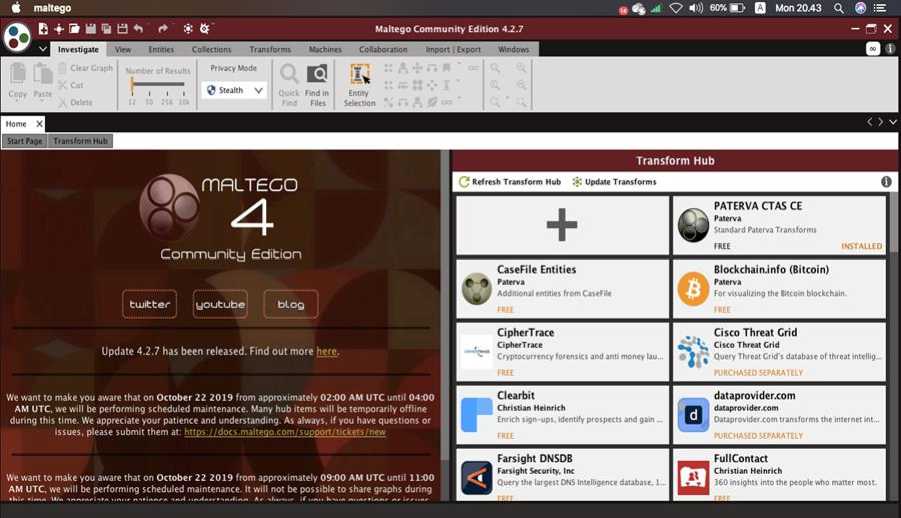
Task: Click the scroll-tabs-right arrow
Action: pyautogui.click(x=880, y=121)
